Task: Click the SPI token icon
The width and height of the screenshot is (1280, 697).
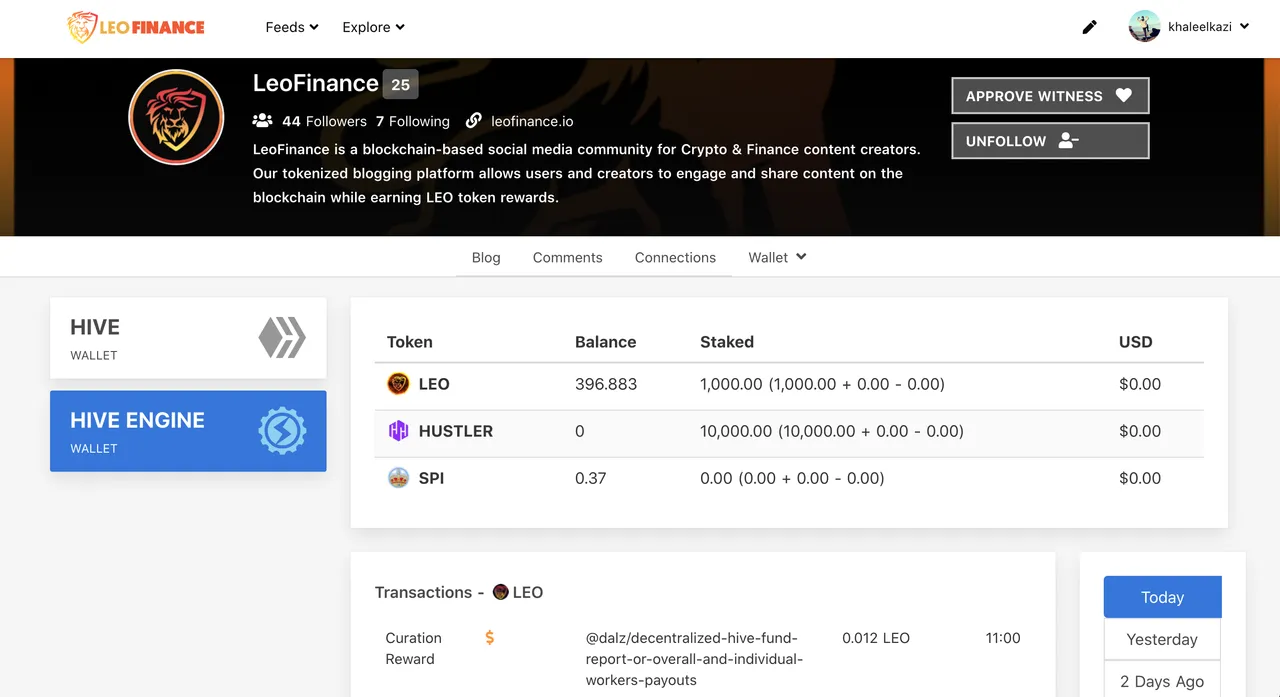Action: coord(398,478)
